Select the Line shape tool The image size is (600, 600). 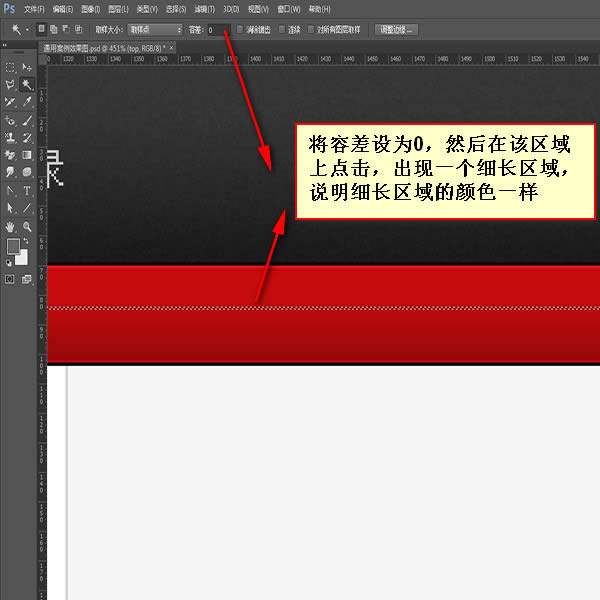[27, 208]
